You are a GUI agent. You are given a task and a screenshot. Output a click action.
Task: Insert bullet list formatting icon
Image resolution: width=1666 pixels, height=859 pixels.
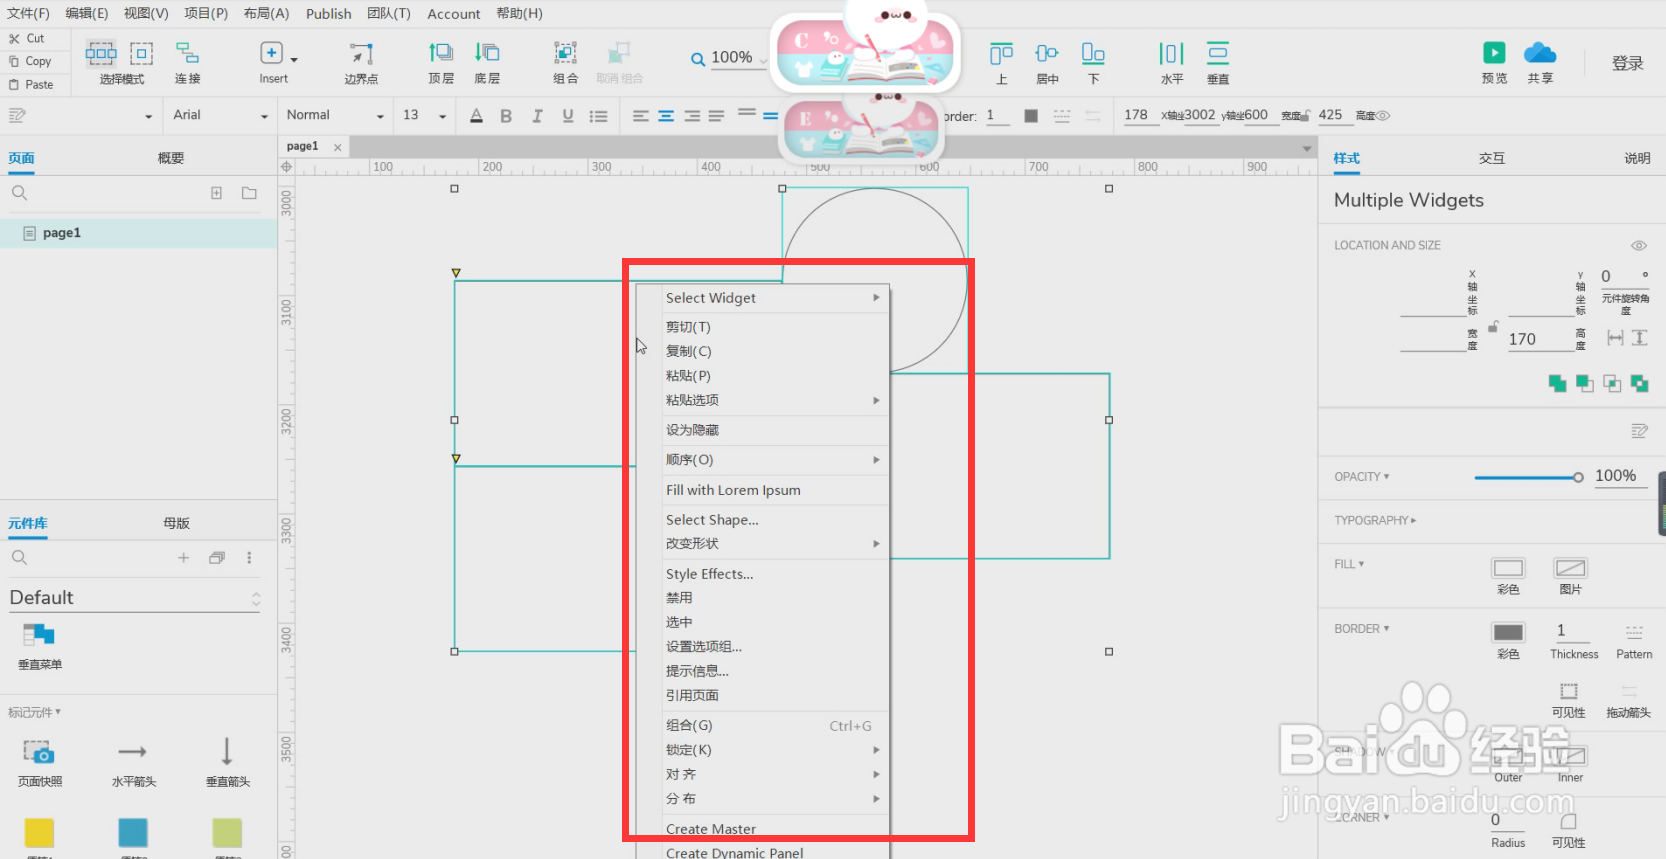pyautogui.click(x=598, y=116)
